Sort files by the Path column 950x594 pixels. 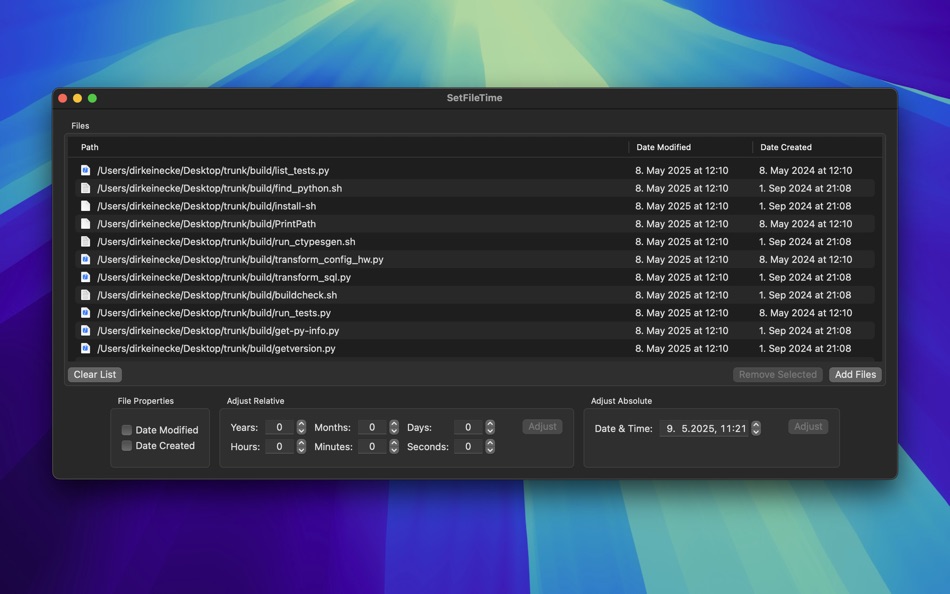(90, 147)
